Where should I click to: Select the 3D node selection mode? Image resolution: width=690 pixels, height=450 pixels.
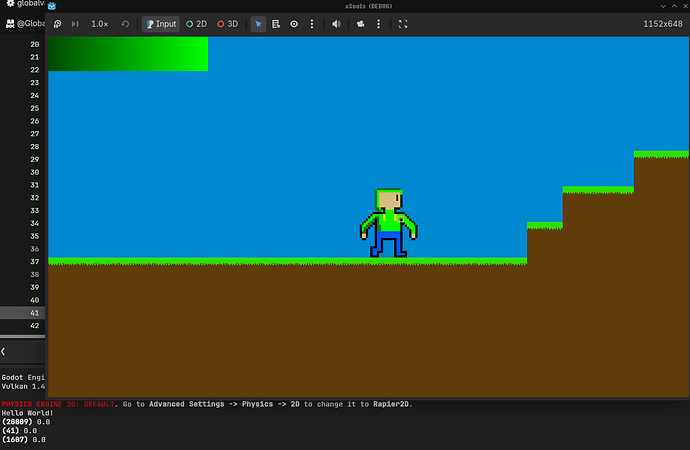[x=228, y=24]
